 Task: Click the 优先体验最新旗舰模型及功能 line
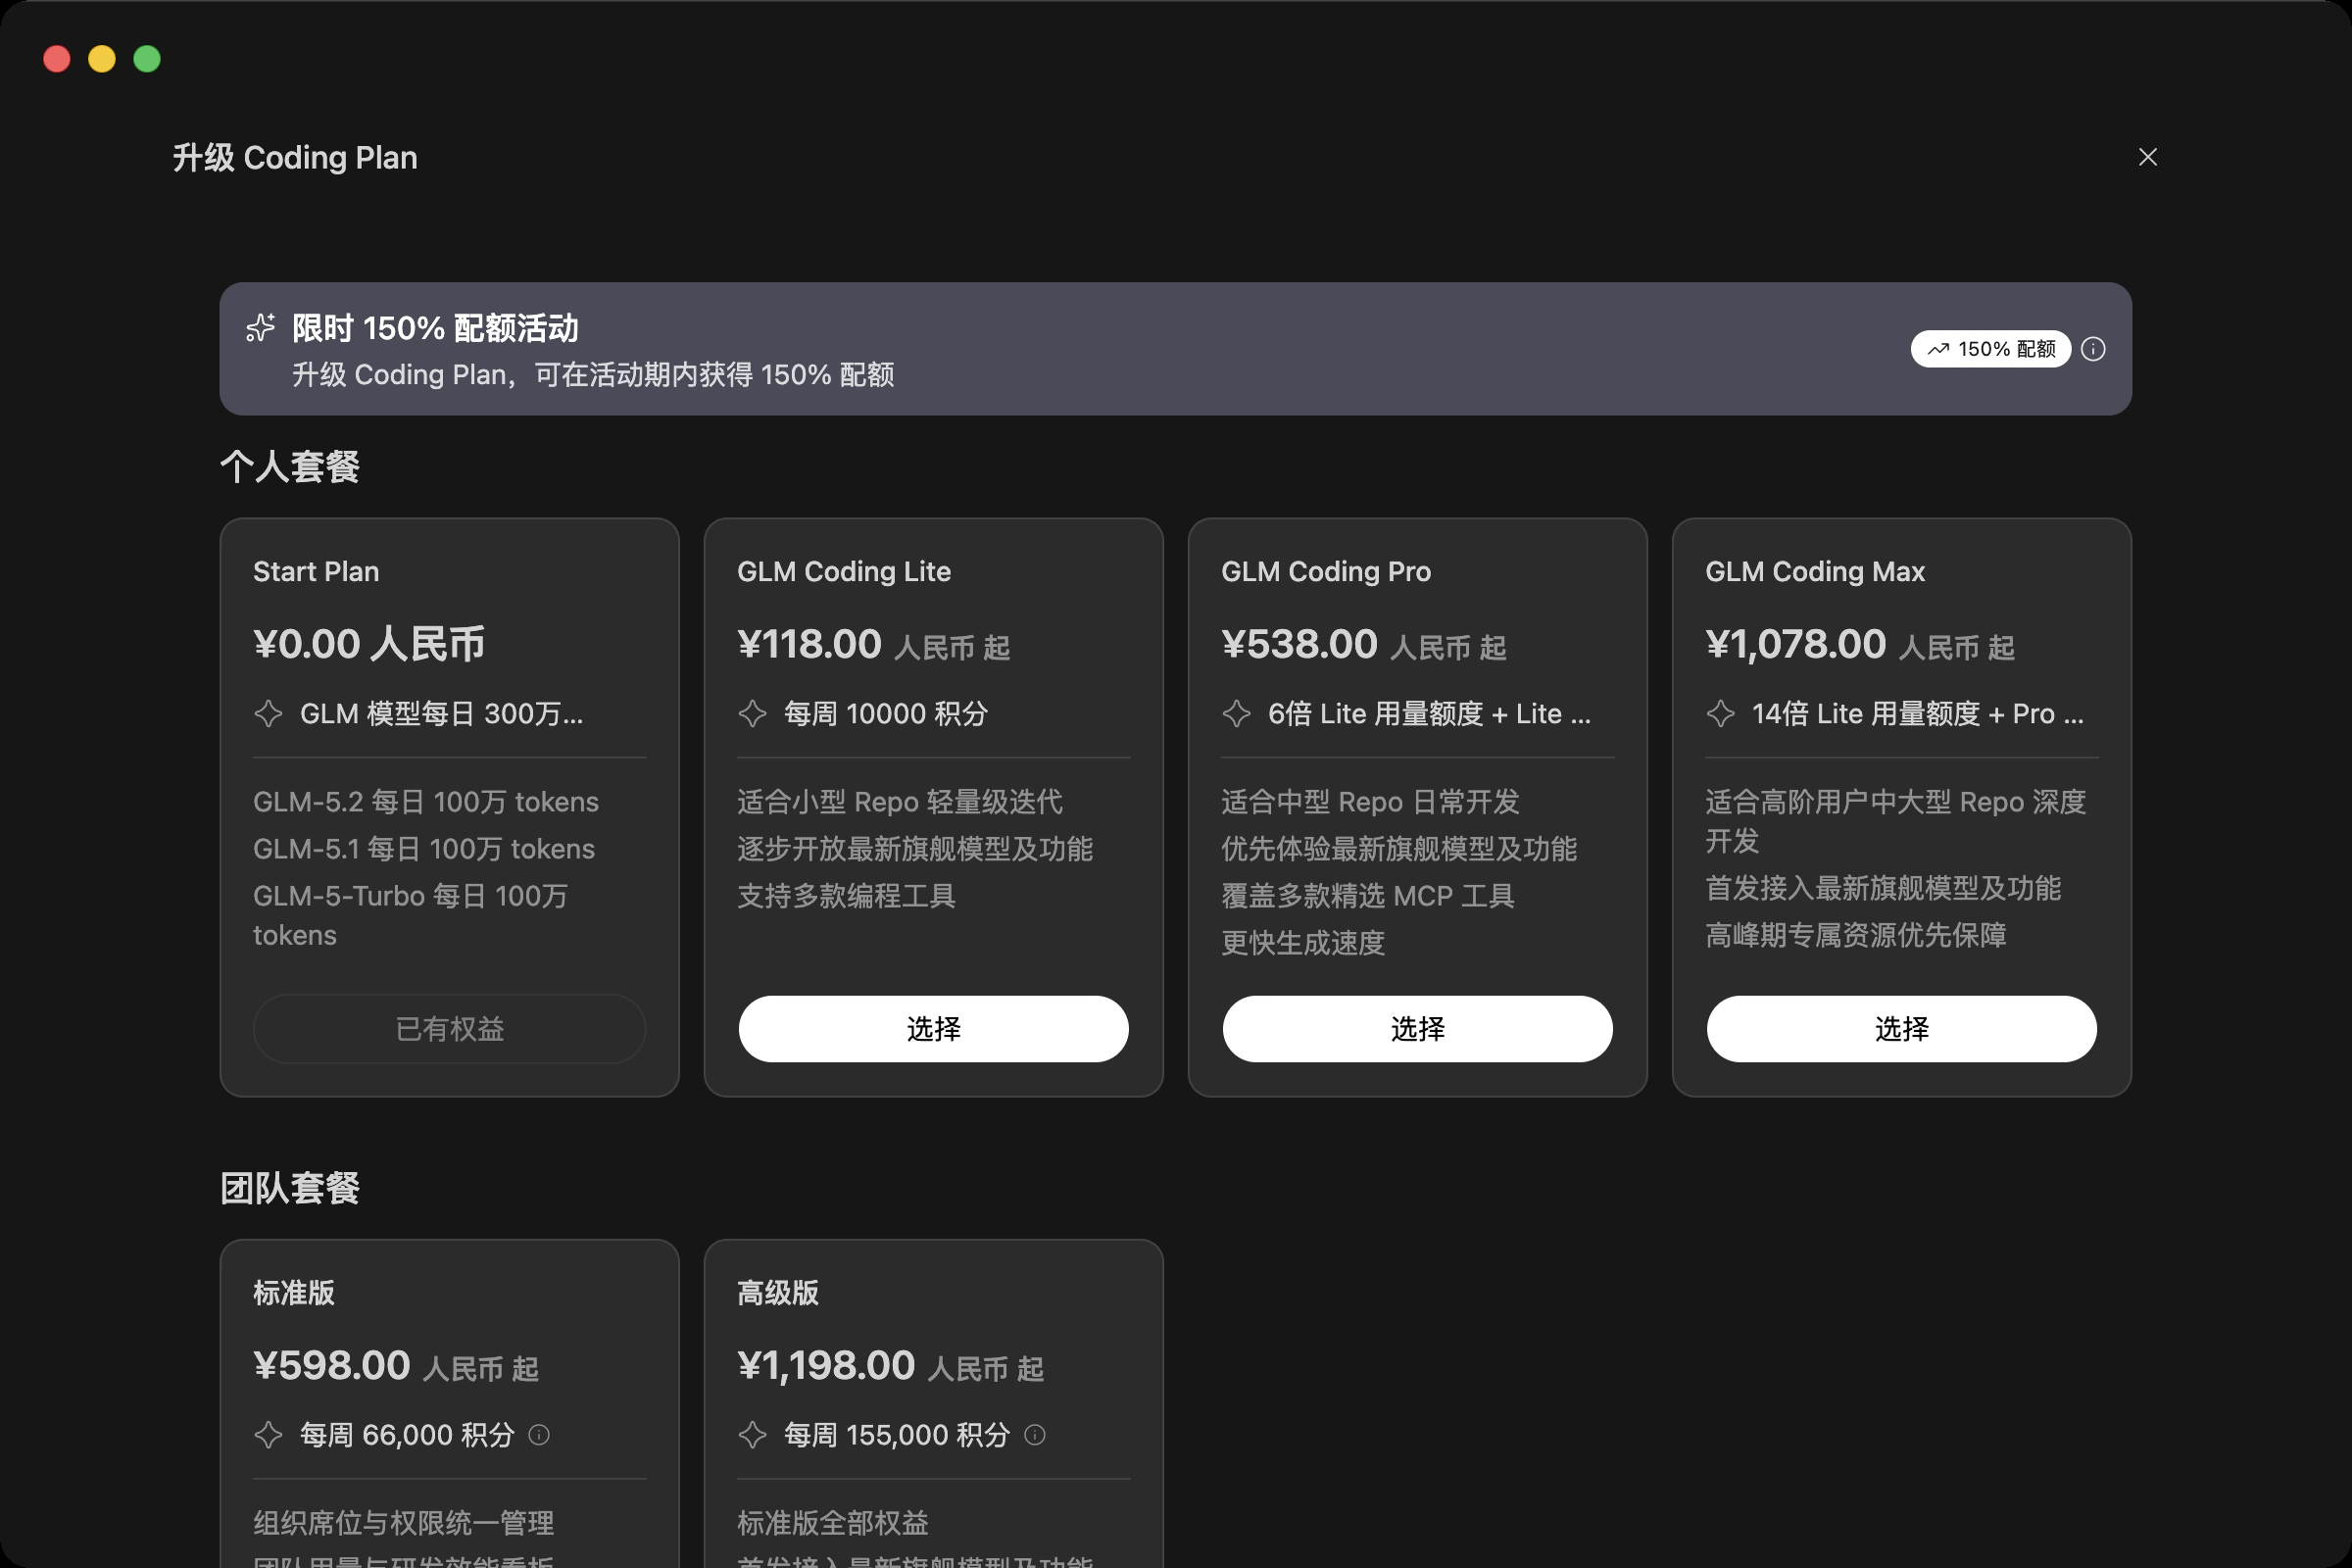[x=1399, y=849]
